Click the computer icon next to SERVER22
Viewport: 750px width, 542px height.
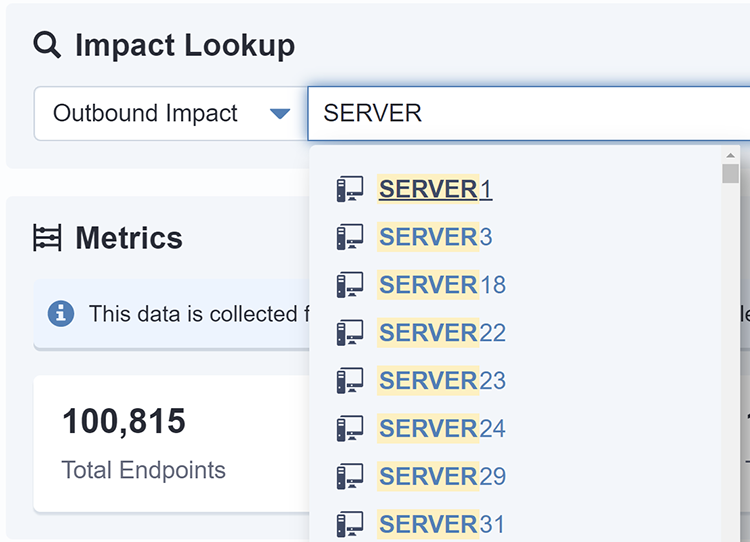coord(350,332)
